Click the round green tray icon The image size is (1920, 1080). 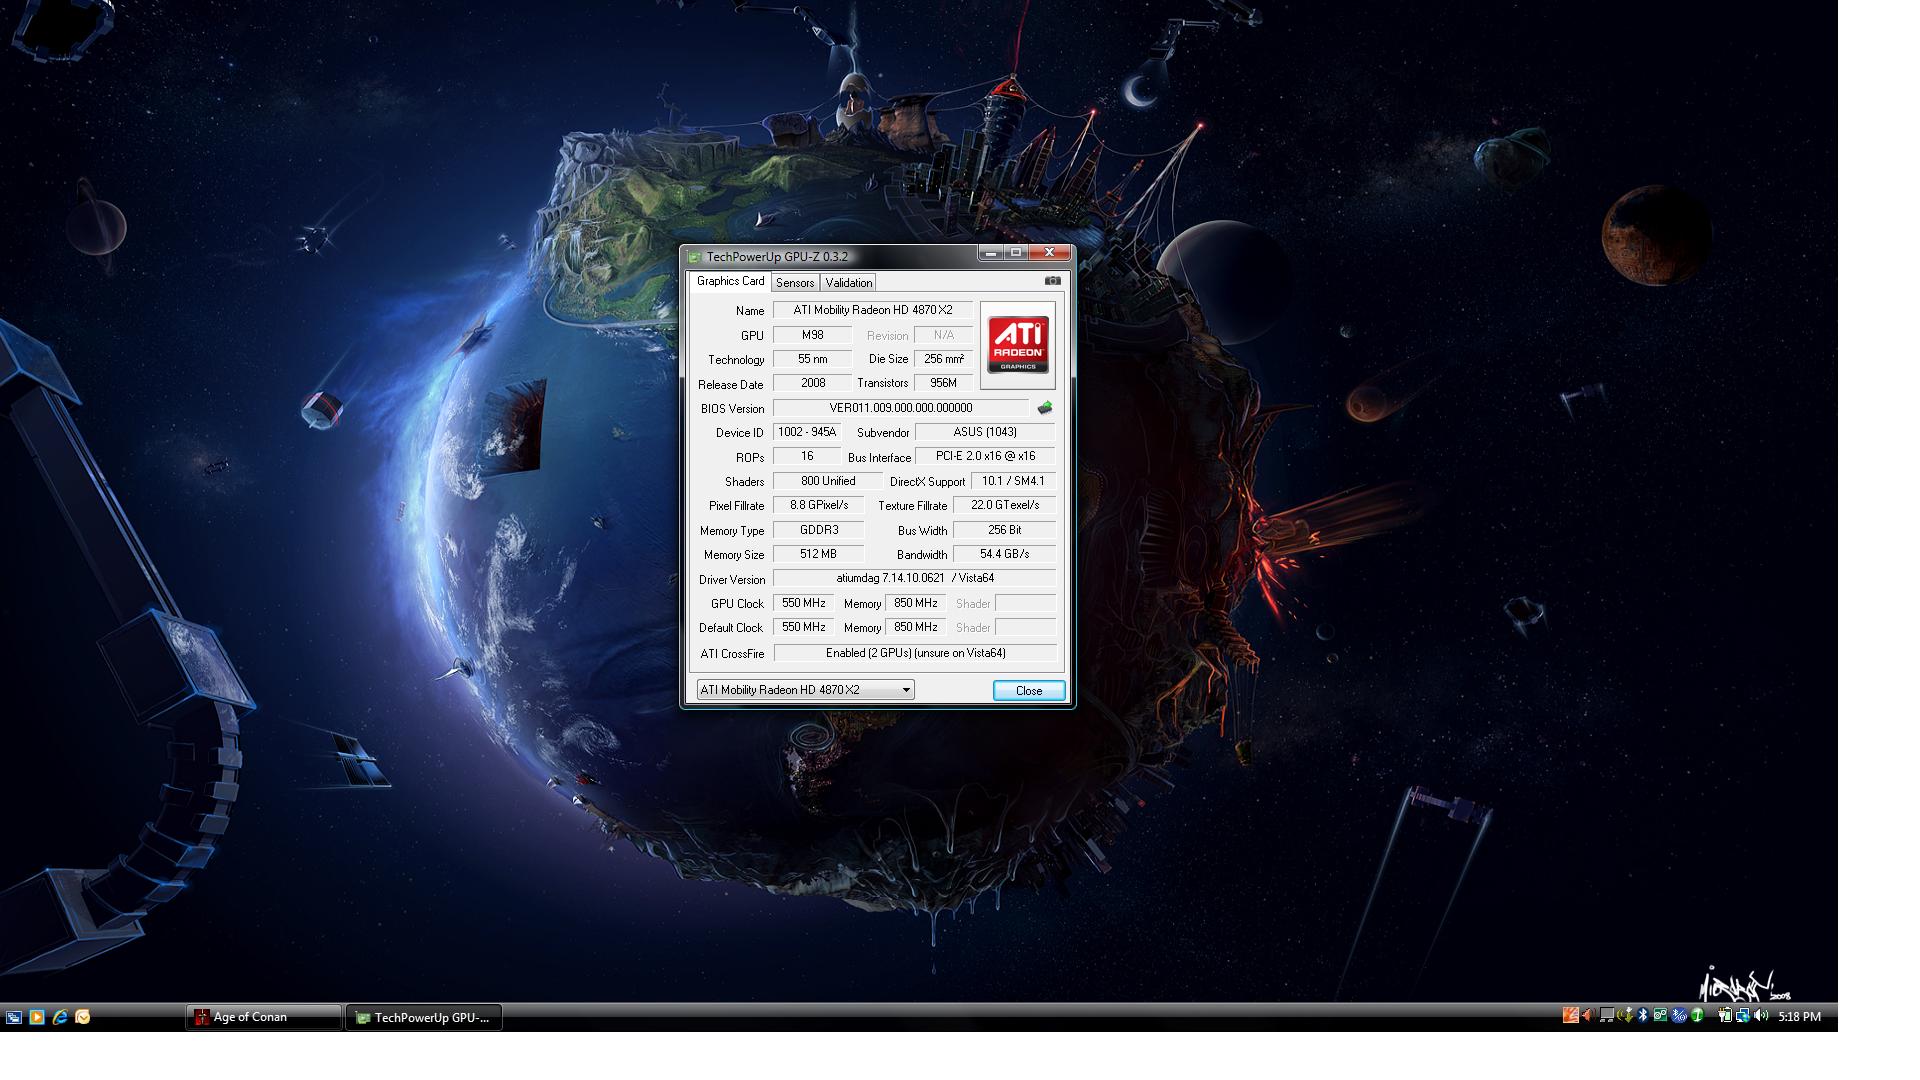coord(1697,1015)
